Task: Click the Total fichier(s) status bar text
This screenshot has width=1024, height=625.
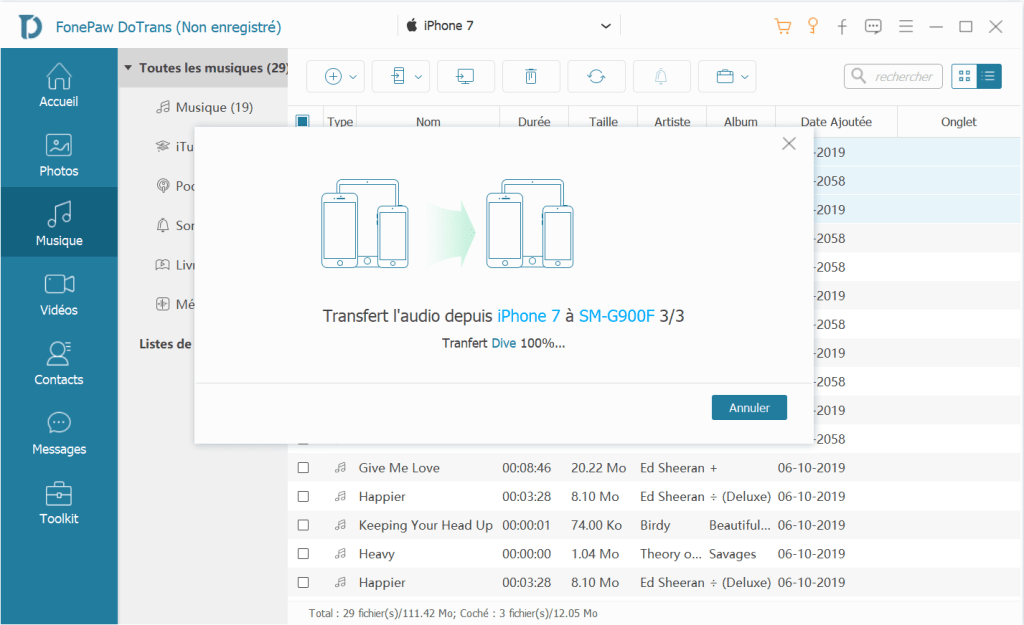Action: [453, 613]
